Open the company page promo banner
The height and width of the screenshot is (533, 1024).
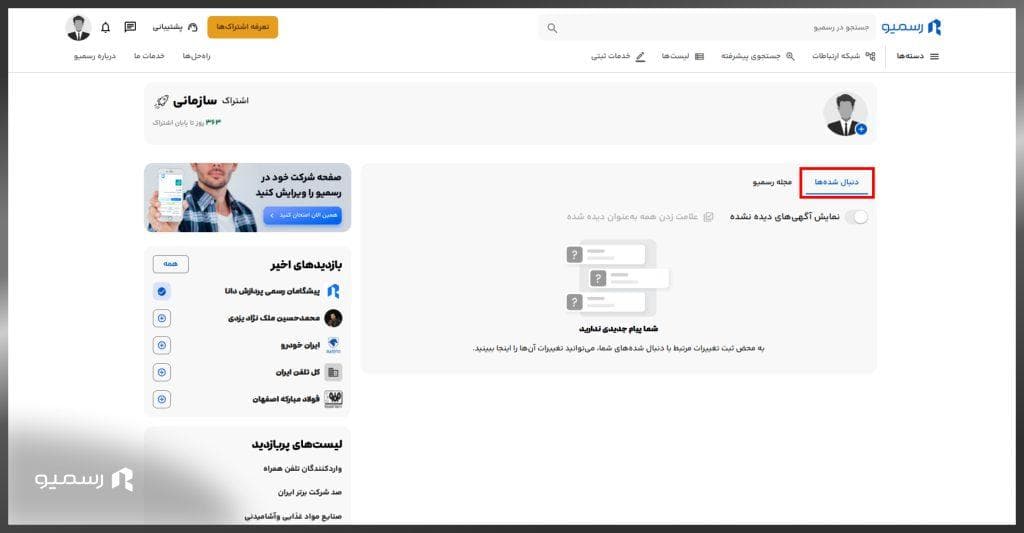pos(248,197)
